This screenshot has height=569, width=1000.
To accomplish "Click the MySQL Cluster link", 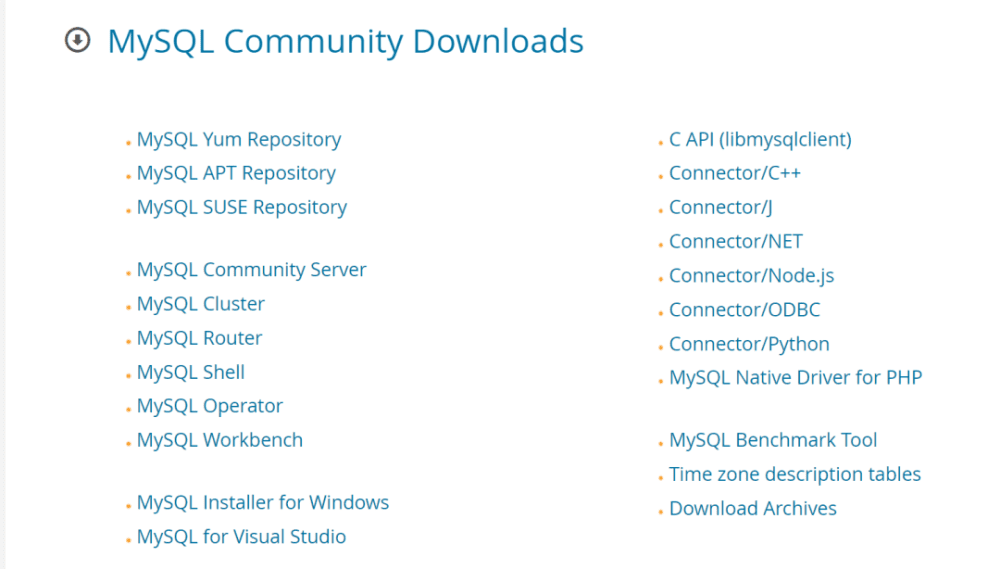I will click(x=201, y=303).
